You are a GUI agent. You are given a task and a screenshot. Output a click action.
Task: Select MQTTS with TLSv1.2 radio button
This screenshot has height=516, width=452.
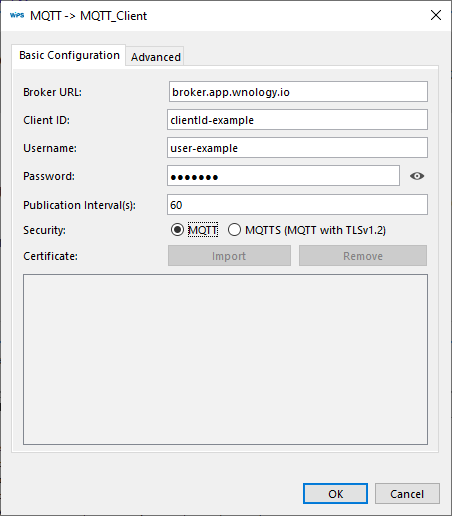(x=234, y=230)
